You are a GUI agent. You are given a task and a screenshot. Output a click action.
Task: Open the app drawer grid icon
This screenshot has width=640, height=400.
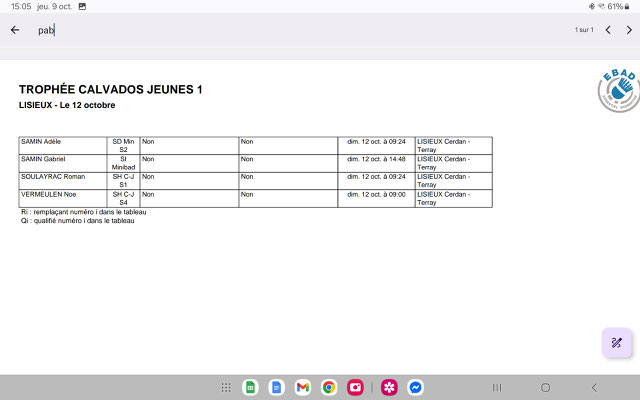click(226, 387)
